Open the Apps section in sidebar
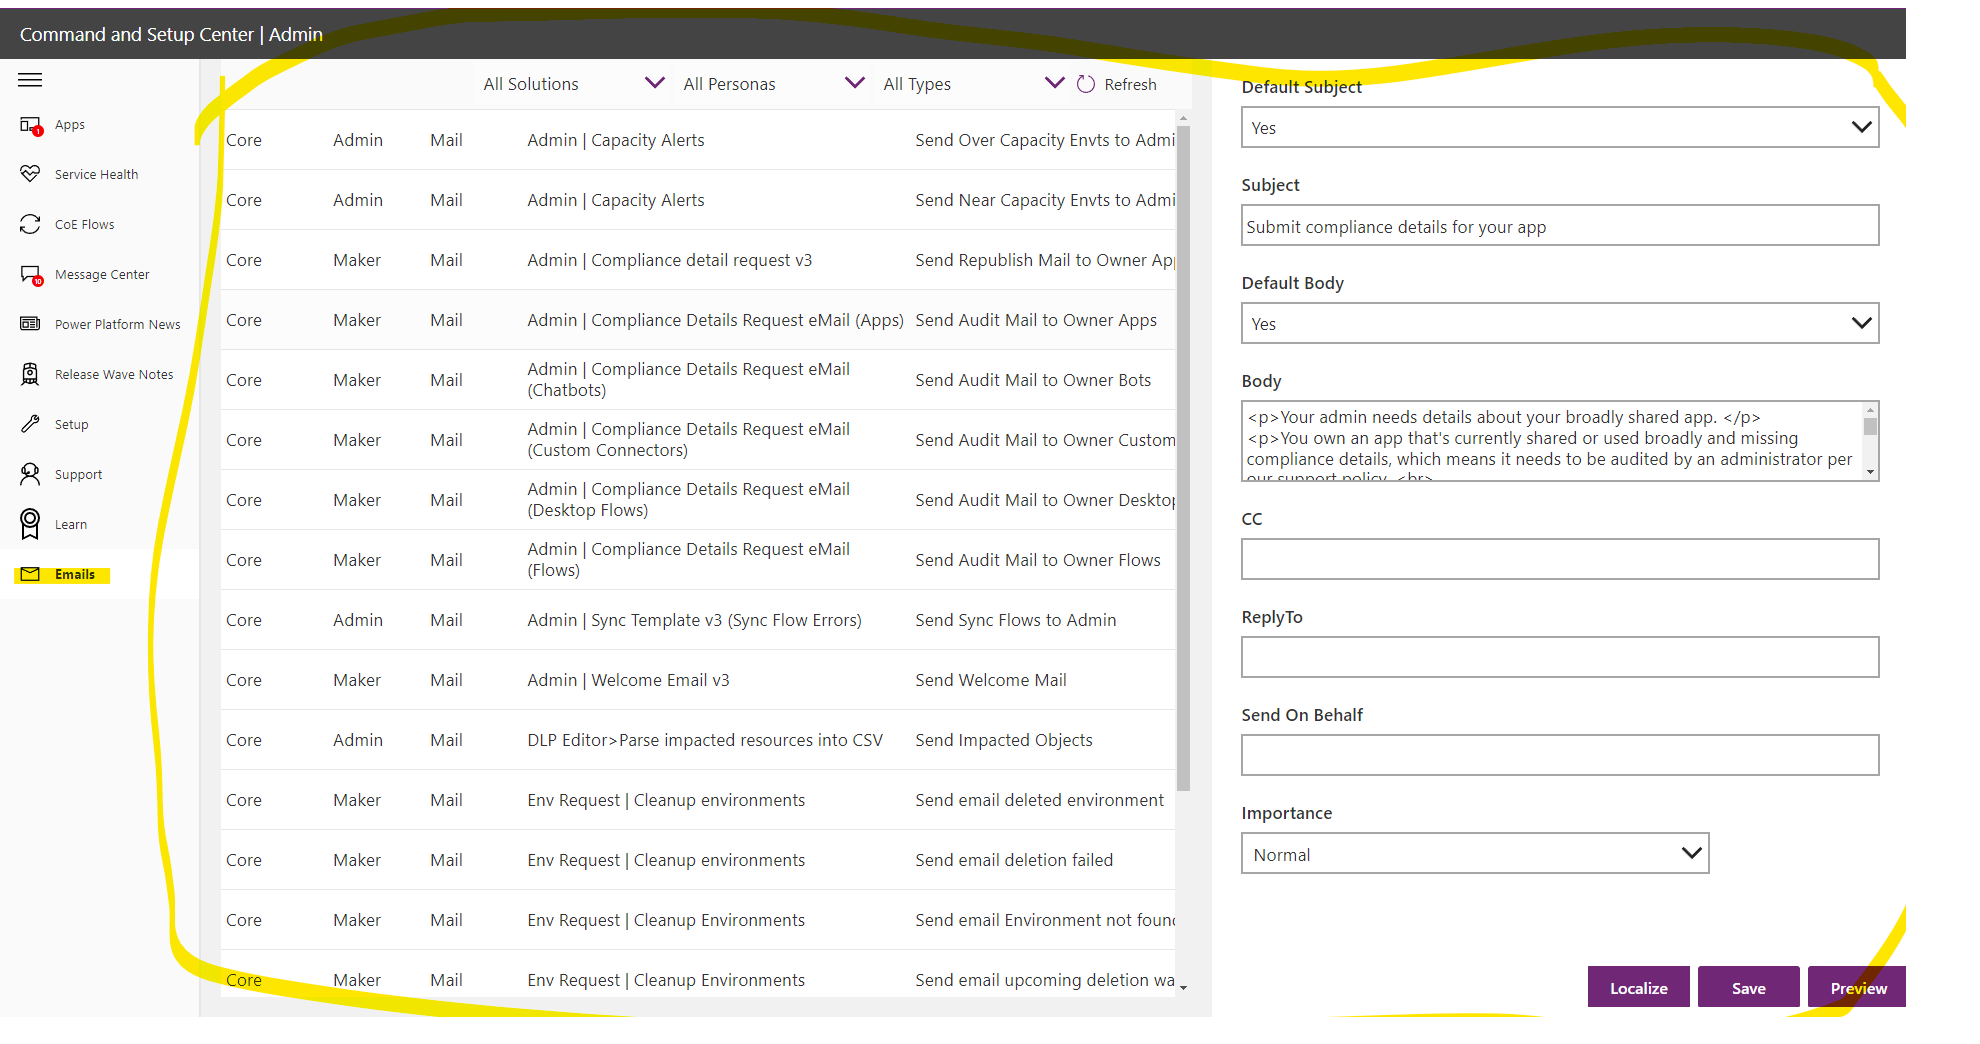The image size is (1980, 1044). coord(69,124)
